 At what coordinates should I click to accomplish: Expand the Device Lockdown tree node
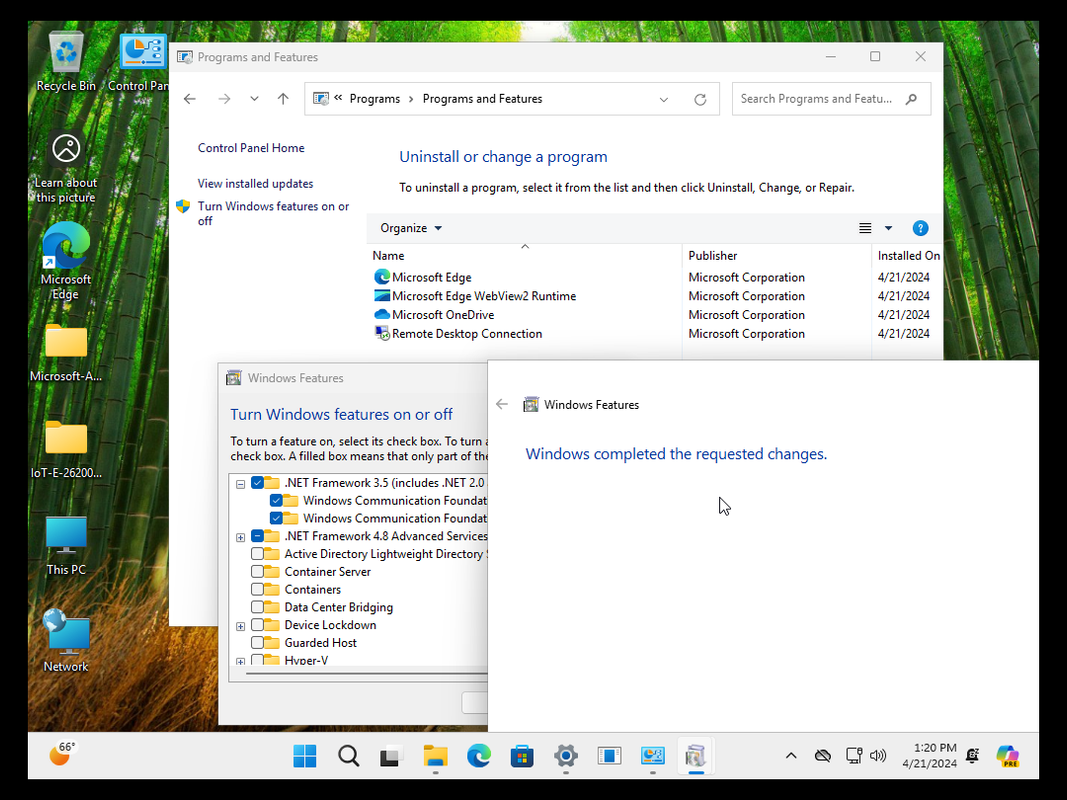tap(240, 626)
